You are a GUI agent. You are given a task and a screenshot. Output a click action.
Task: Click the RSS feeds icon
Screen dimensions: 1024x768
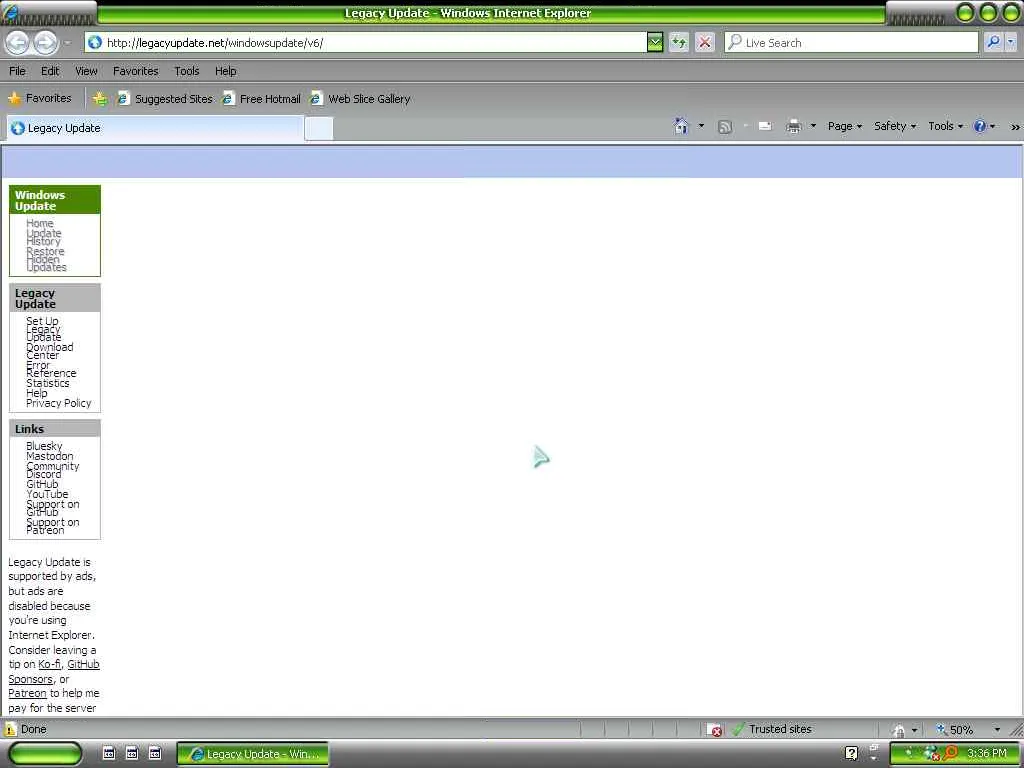coord(724,127)
